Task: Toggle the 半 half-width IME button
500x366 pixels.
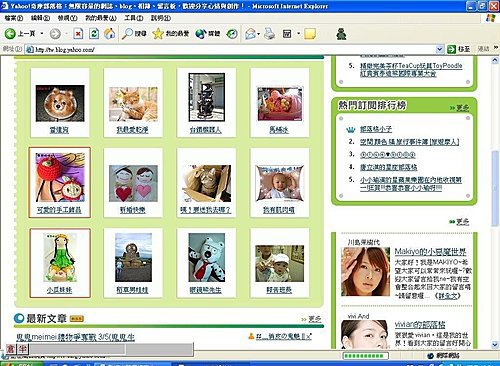Action: [23, 349]
